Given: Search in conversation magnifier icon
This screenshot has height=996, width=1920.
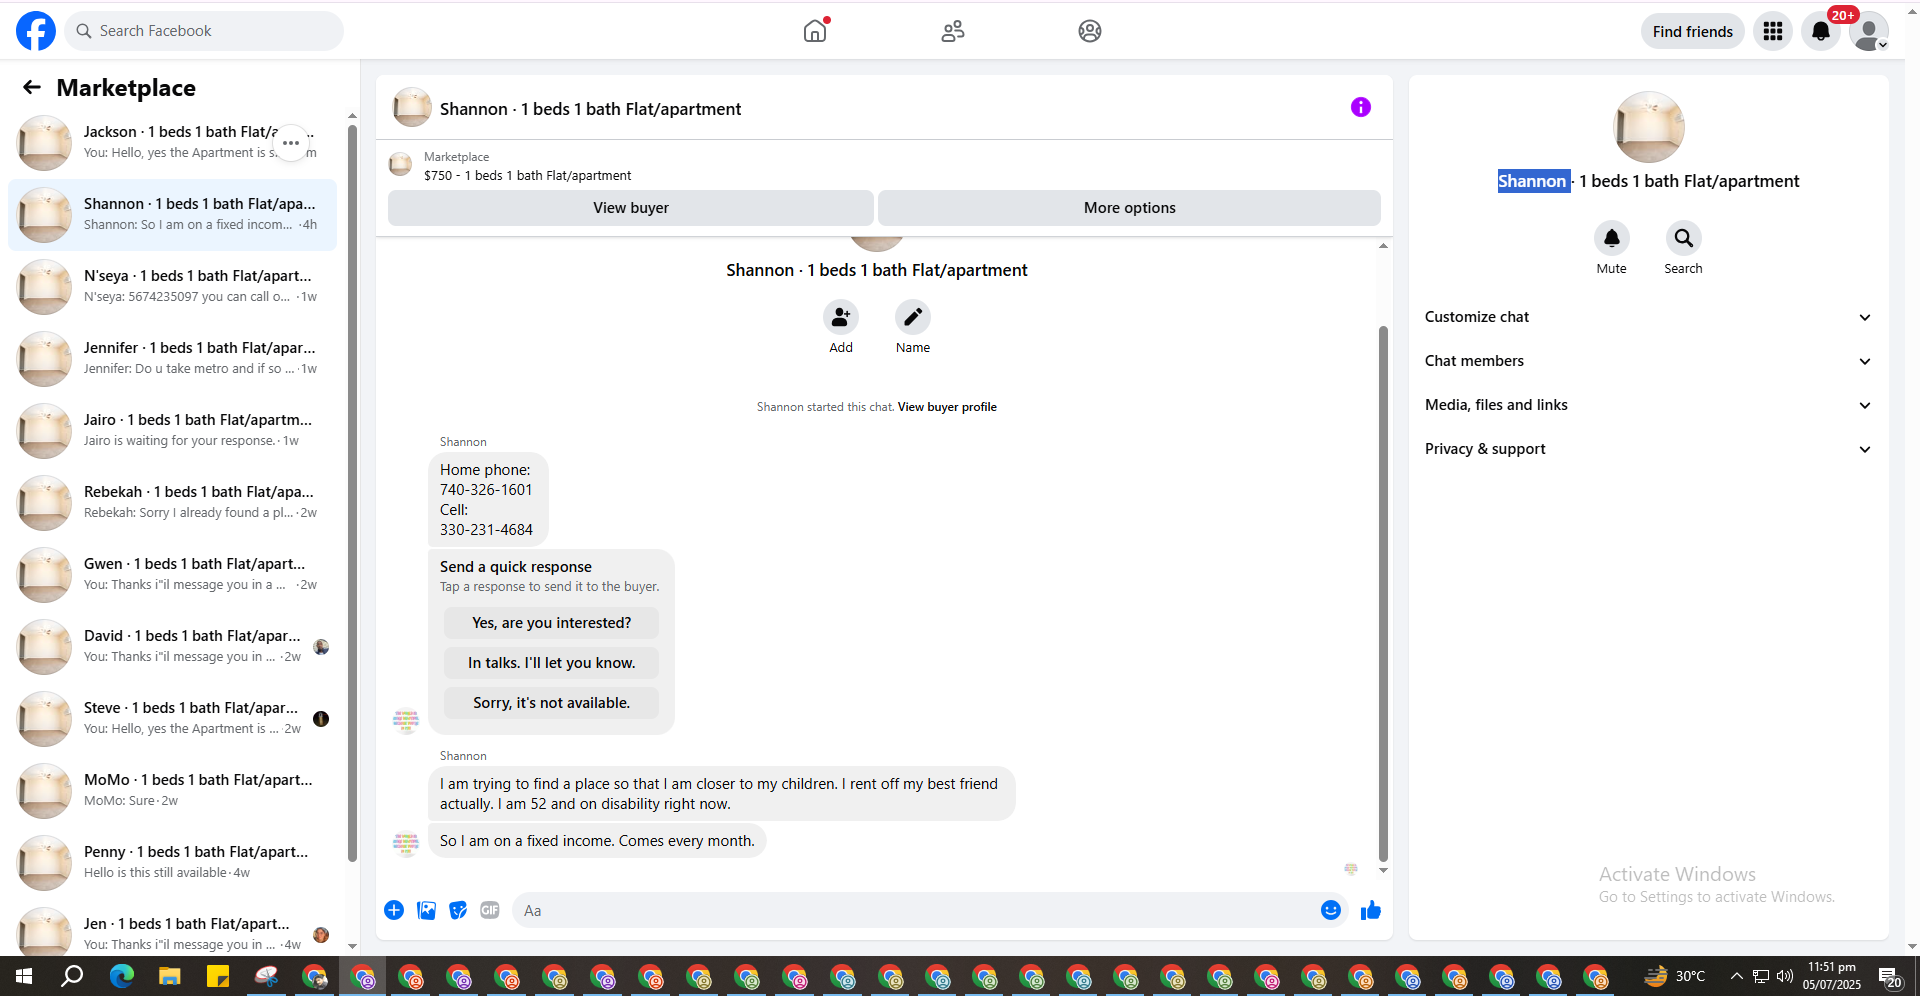Looking at the screenshot, I should click(1684, 238).
